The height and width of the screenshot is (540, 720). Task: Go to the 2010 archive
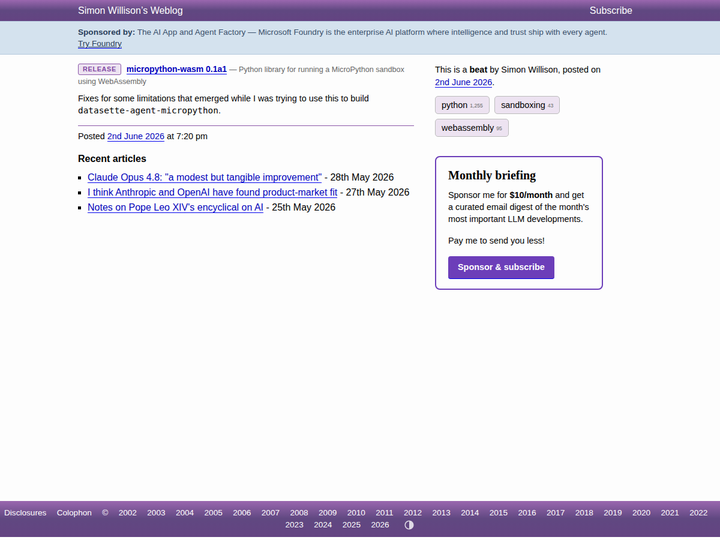click(356, 512)
